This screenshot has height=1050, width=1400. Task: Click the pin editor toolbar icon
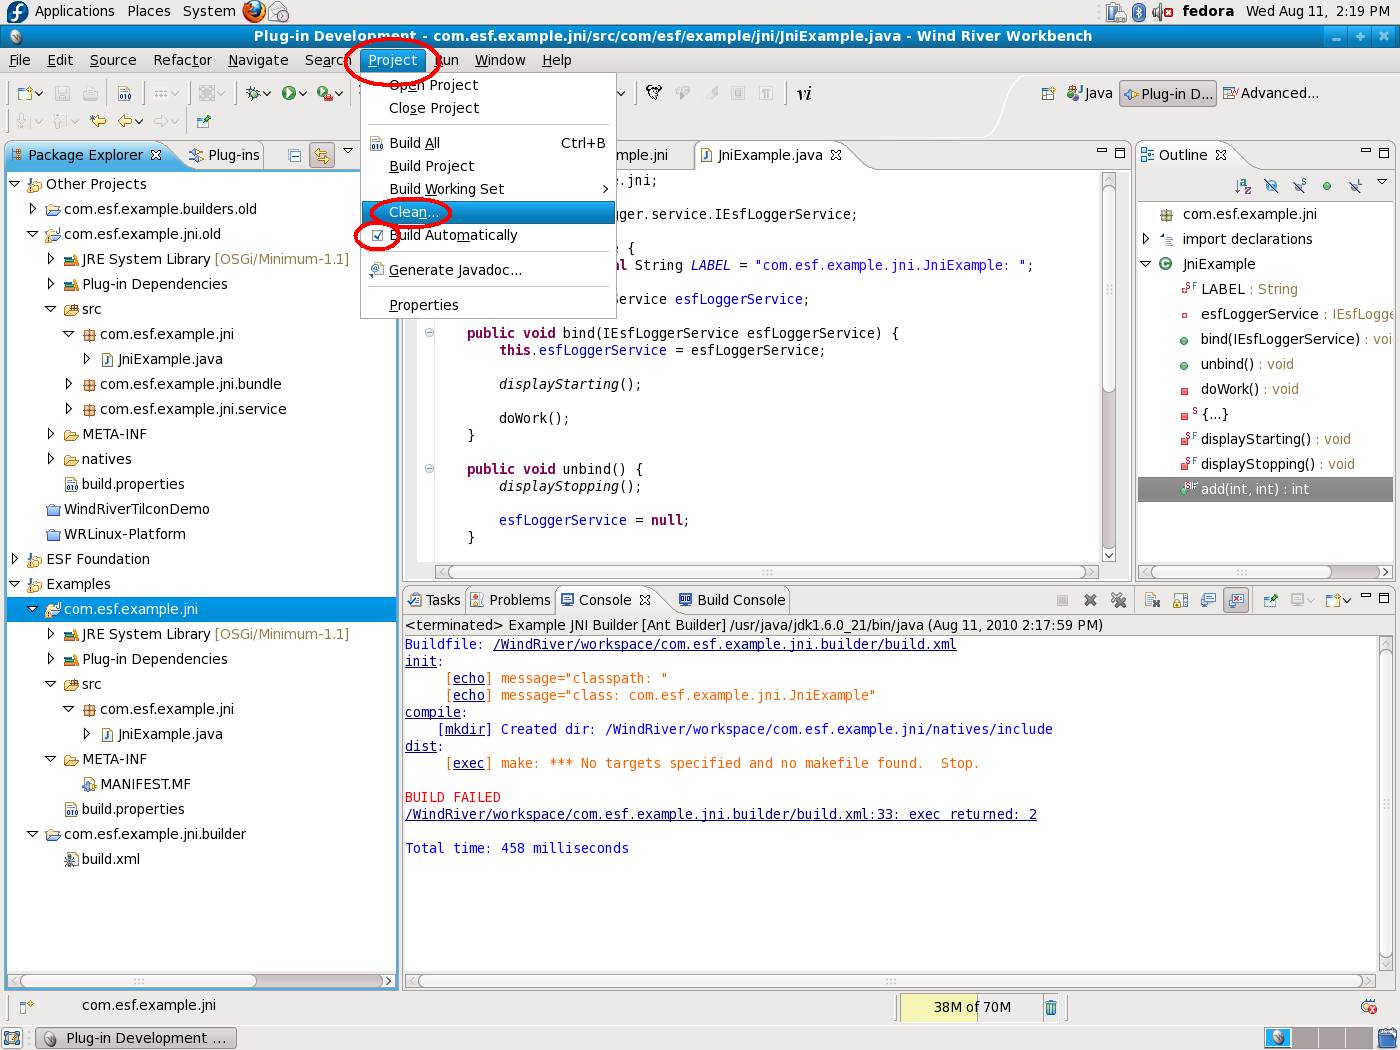point(204,121)
